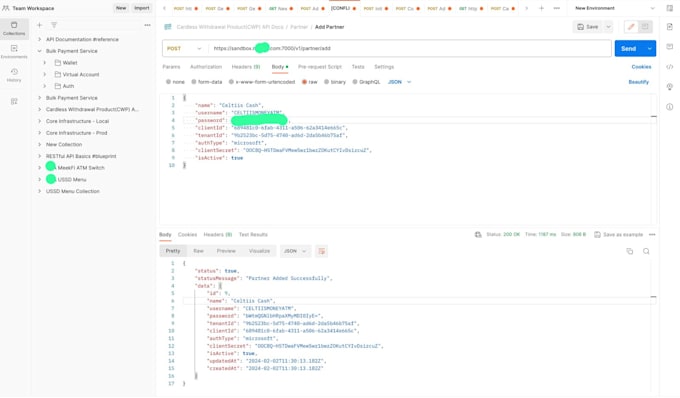Expand the Virtual Account folder
The height and width of the screenshot is (398, 680).
(45, 75)
